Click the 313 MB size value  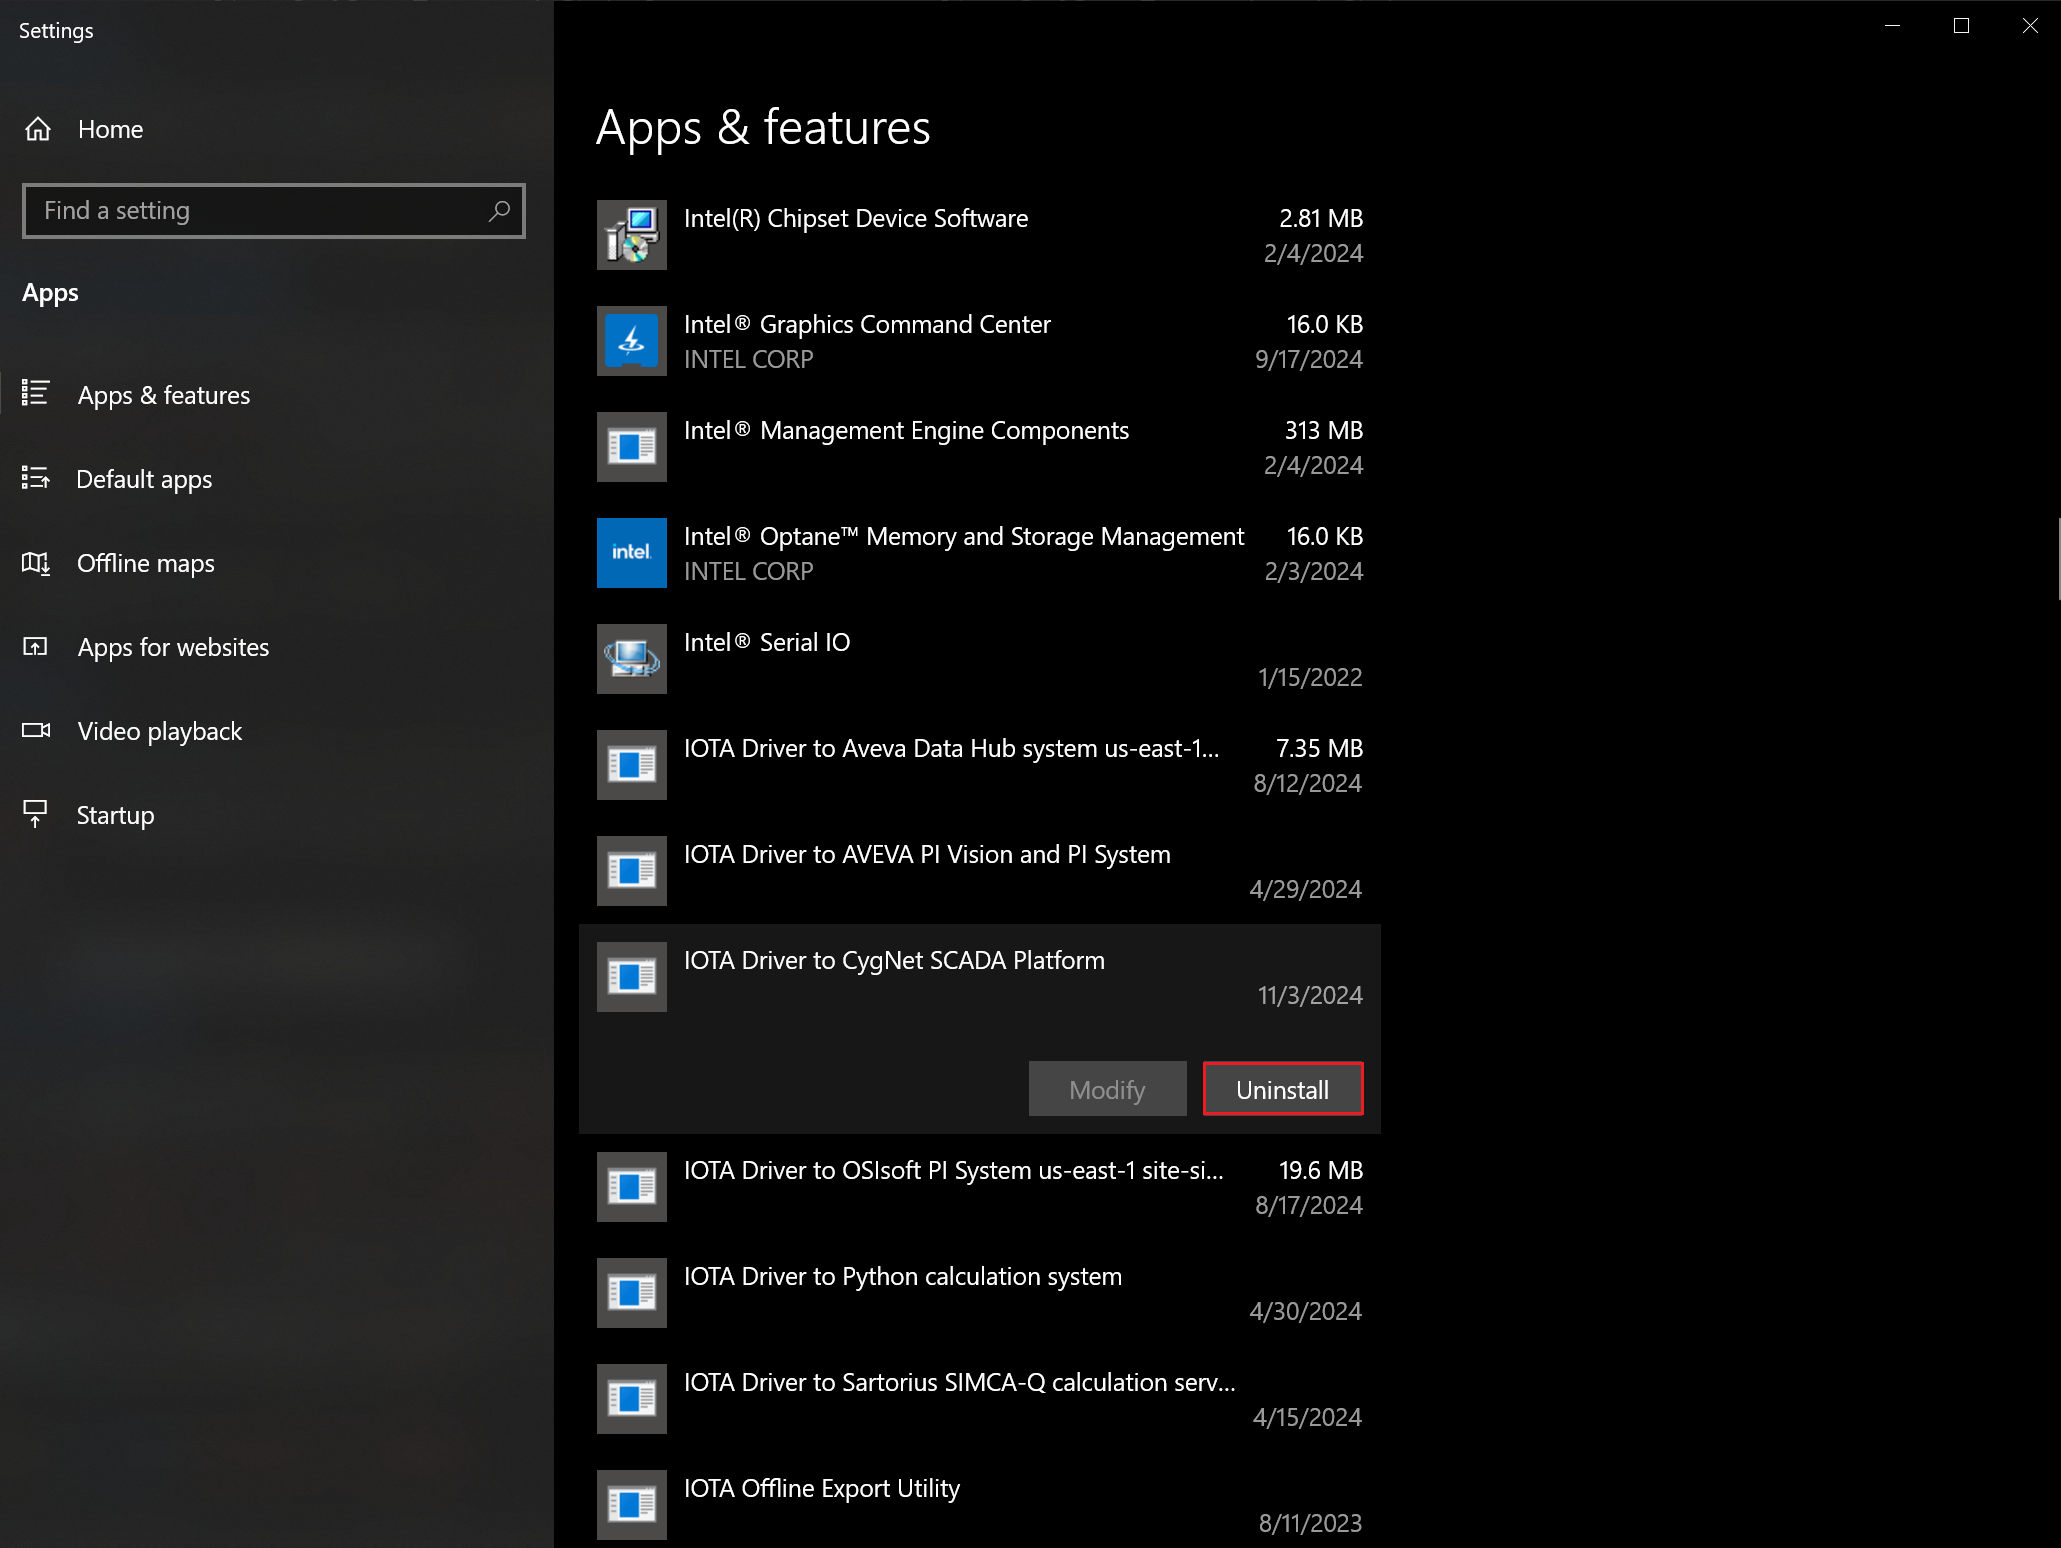tap(1324, 430)
